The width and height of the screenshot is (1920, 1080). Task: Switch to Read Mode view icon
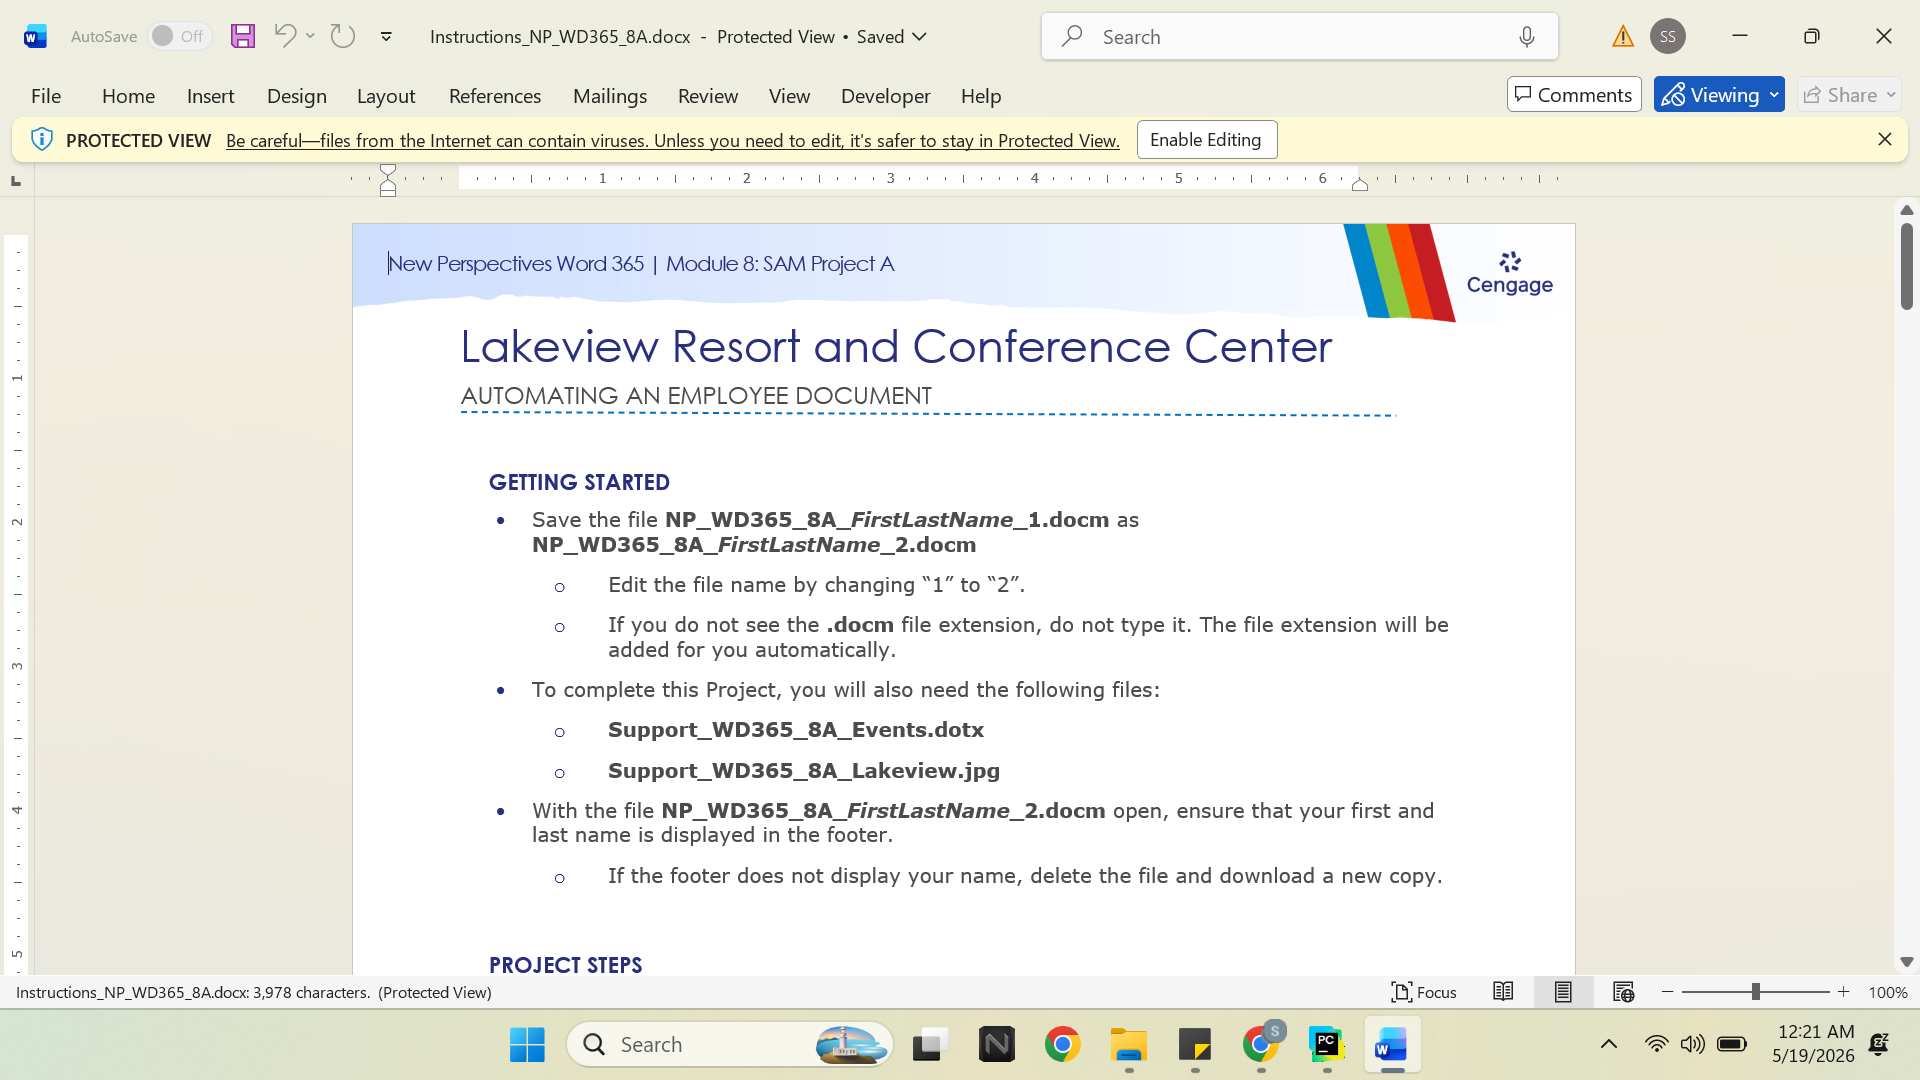click(x=1503, y=992)
